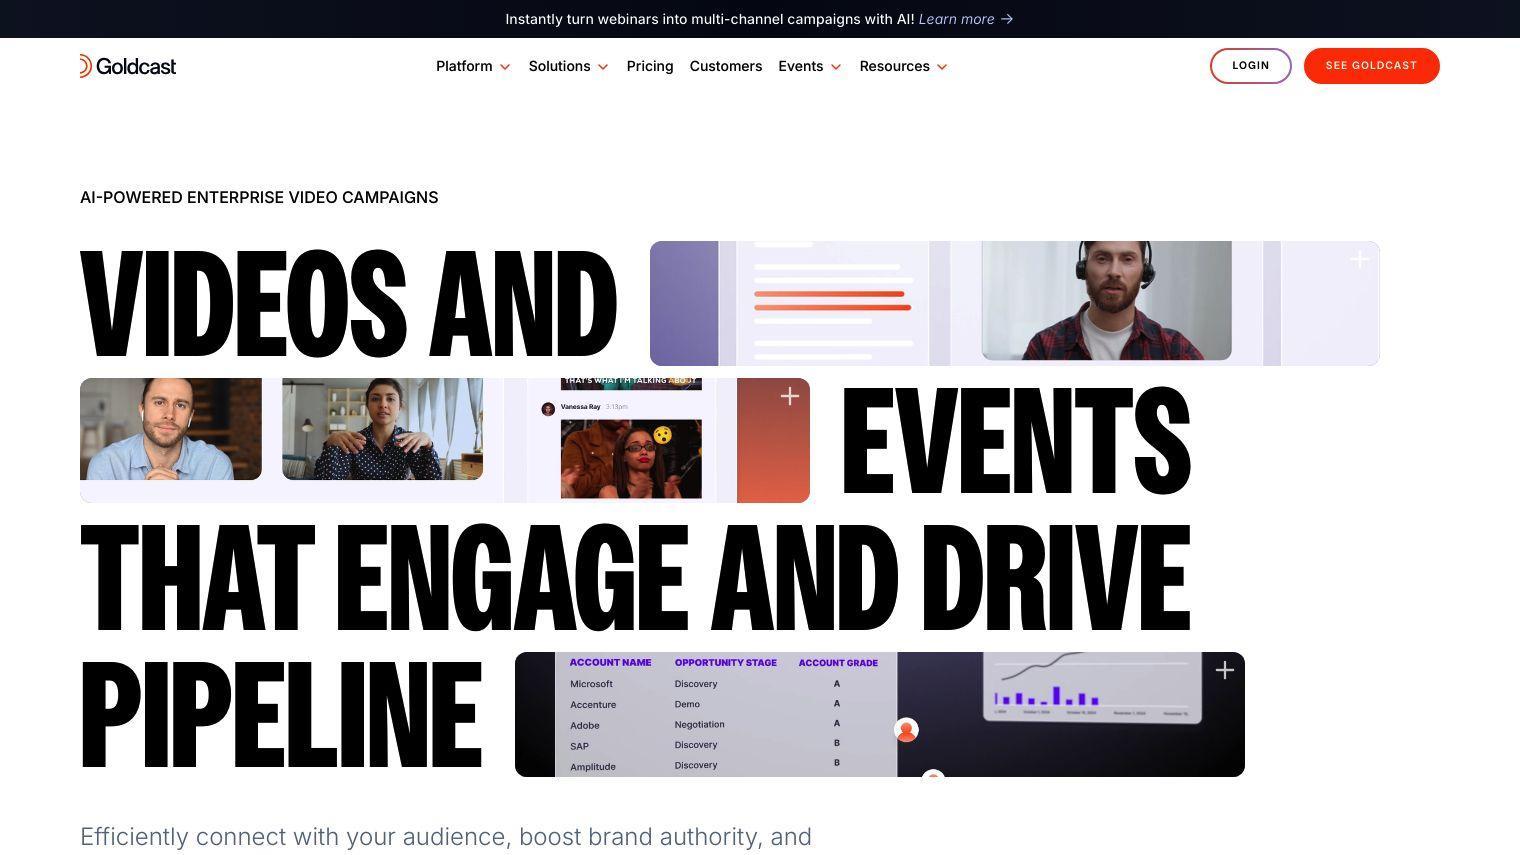Image resolution: width=1520 pixels, height=855 pixels.
Task: Click the surprised emoji reaction on the GIF
Action: [662, 435]
